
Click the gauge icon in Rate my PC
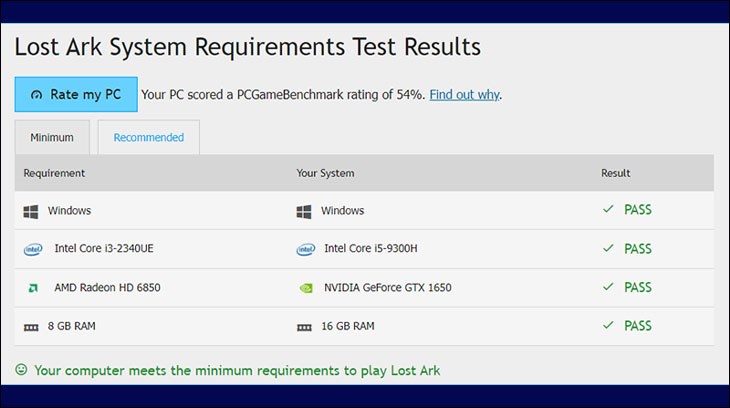[x=37, y=95]
